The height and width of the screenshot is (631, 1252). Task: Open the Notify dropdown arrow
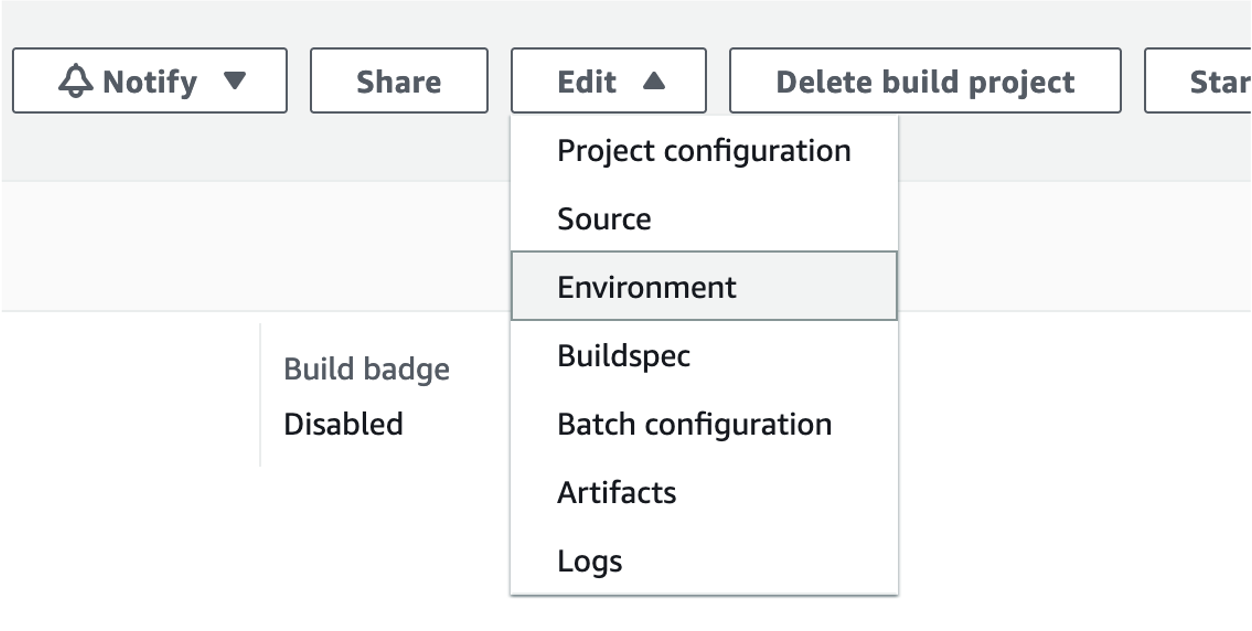click(x=235, y=80)
